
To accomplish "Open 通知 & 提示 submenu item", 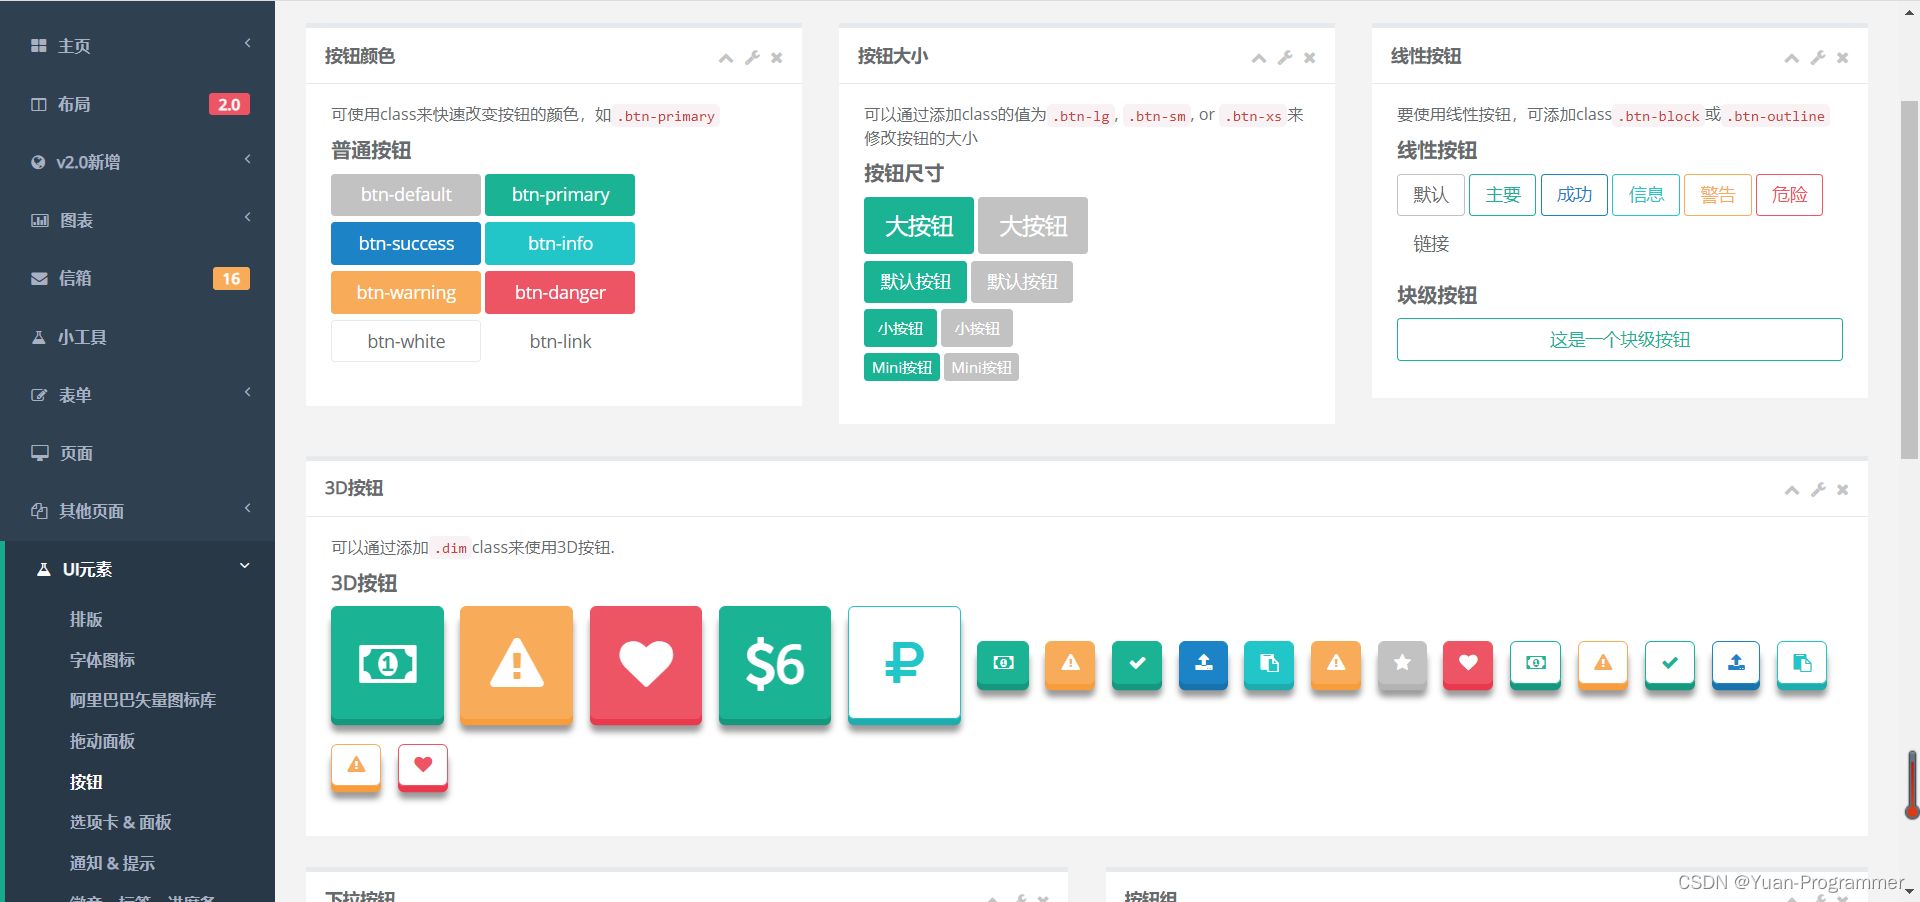I will coord(112,863).
